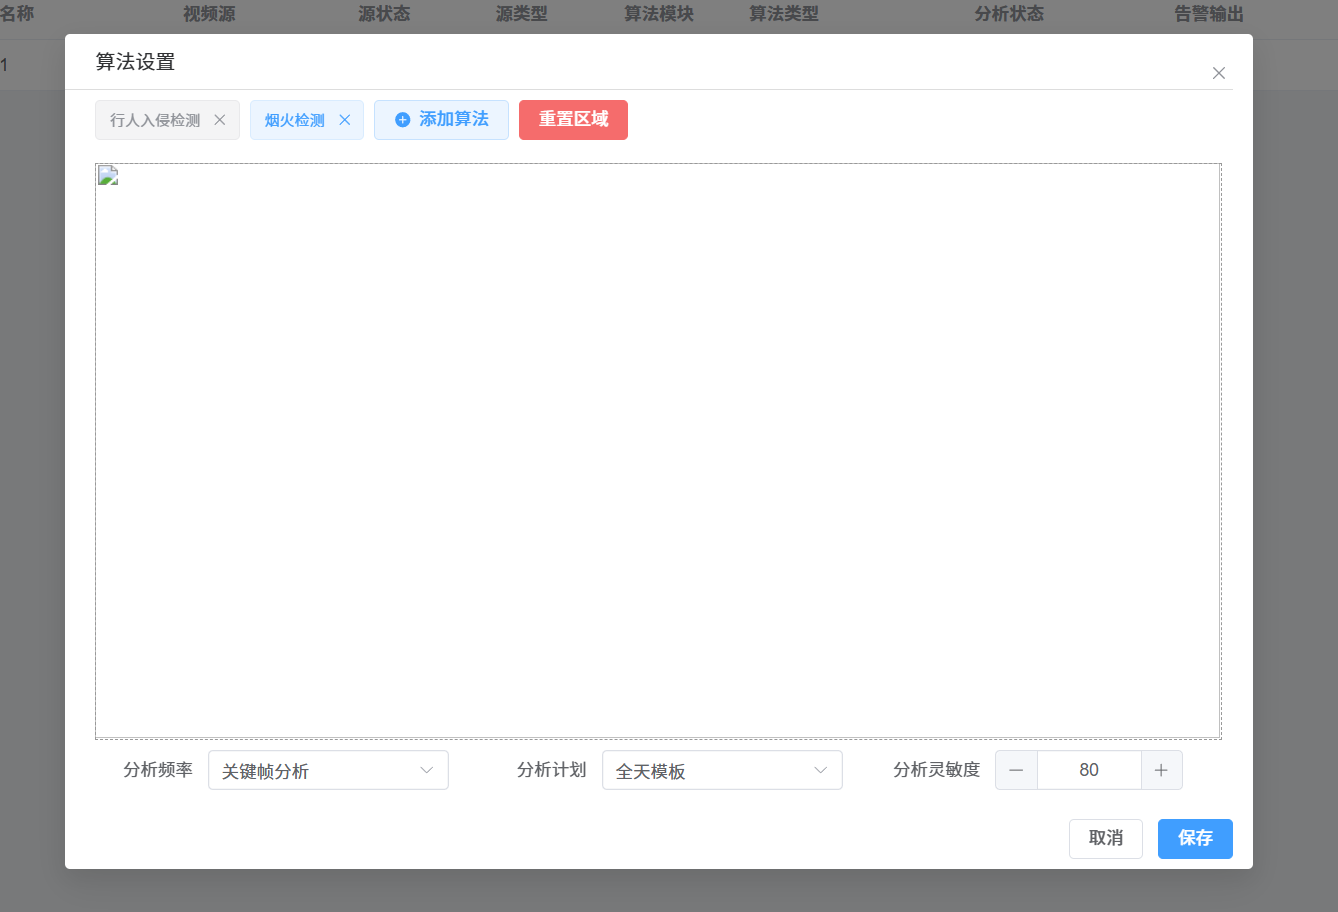
Task: Click 取消 to cancel the settings
Action: pyautogui.click(x=1105, y=838)
